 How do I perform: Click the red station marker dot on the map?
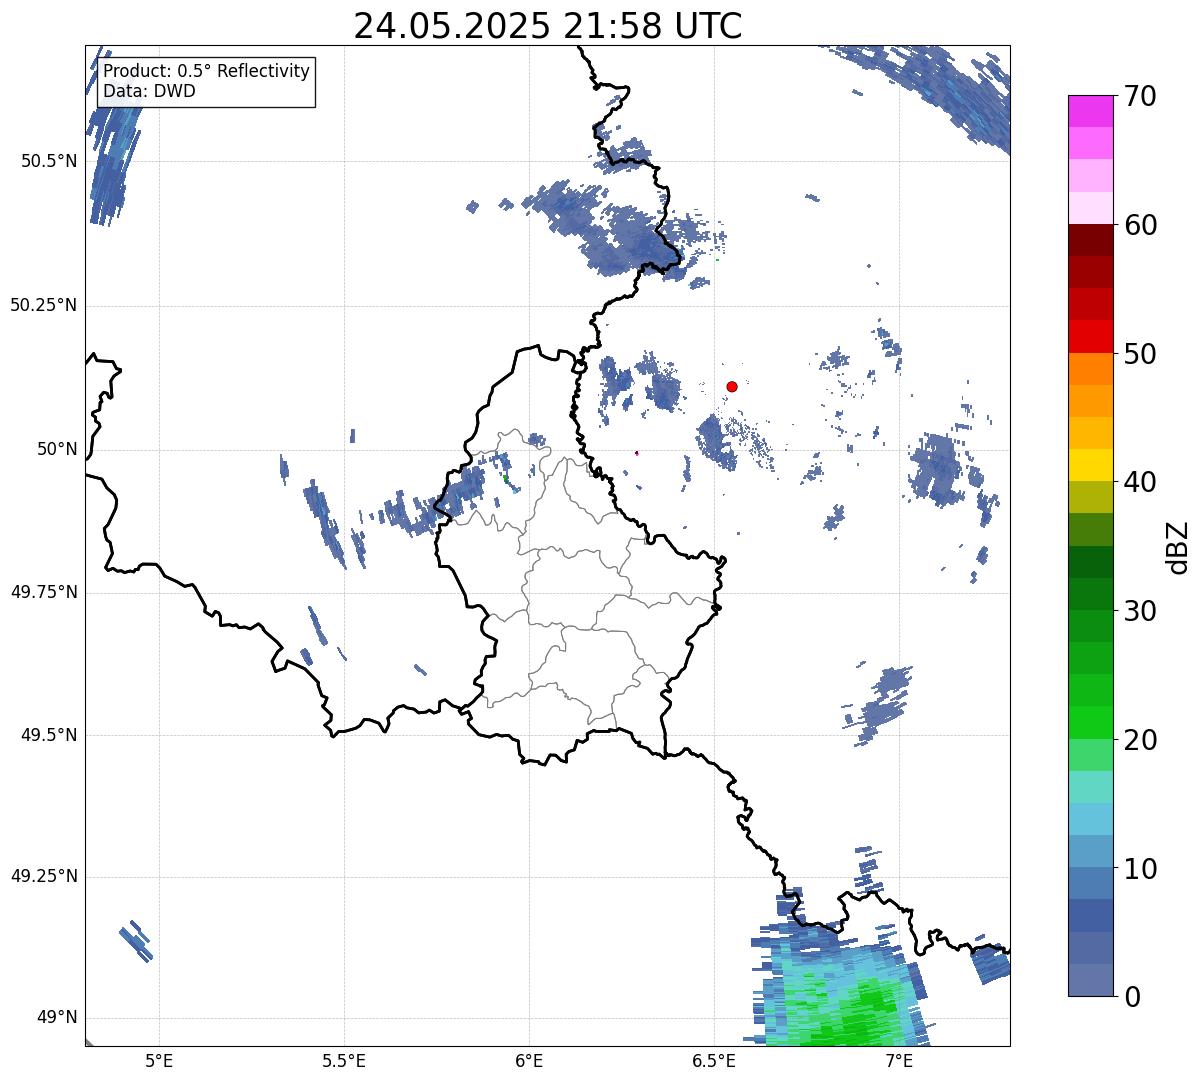(x=732, y=386)
